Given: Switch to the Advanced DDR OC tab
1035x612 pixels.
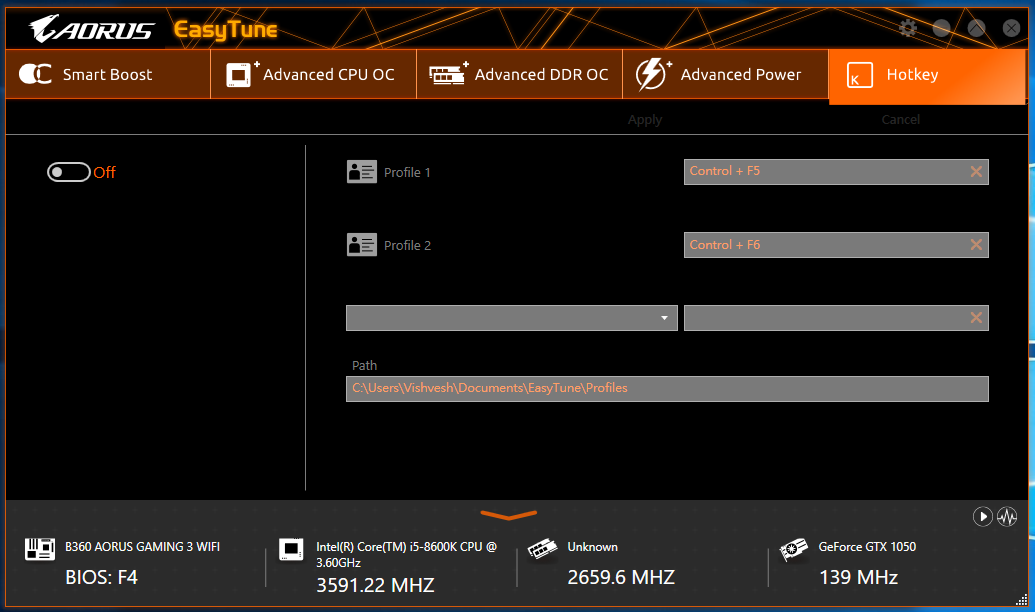Looking at the screenshot, I should [x=519, y=75].
